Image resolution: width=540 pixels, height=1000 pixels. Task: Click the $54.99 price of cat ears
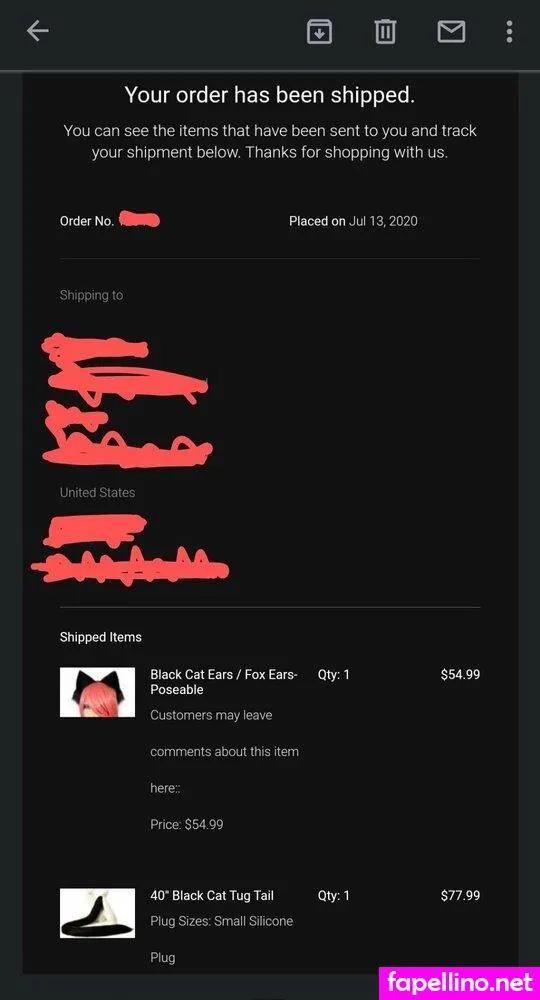460,674
